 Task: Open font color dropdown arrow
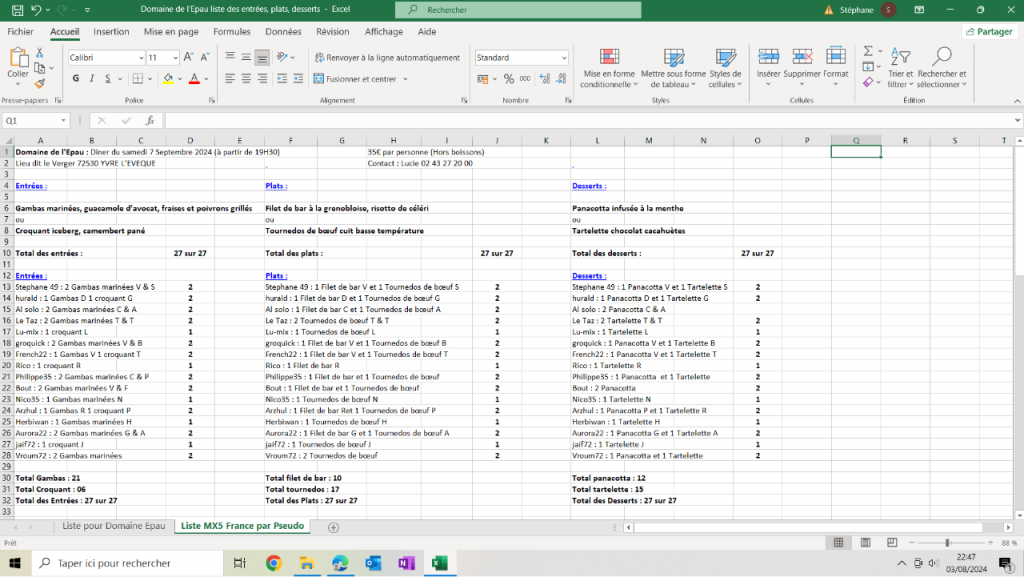206,79
